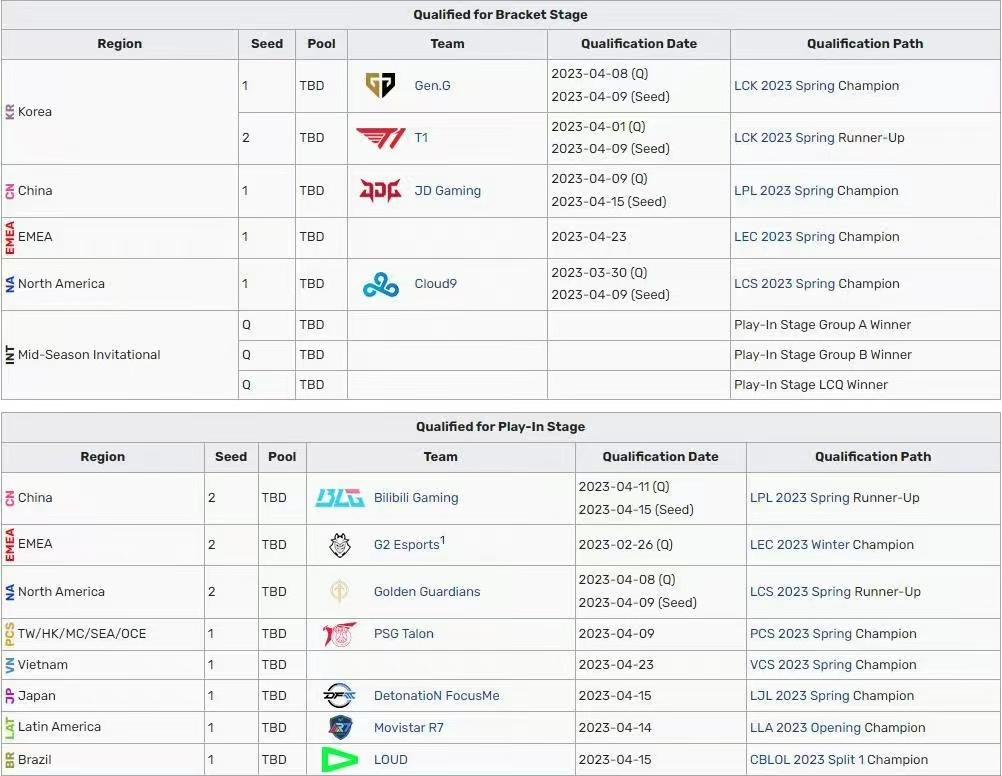Click the CBLOL 2023 Split 1 link

806,760
